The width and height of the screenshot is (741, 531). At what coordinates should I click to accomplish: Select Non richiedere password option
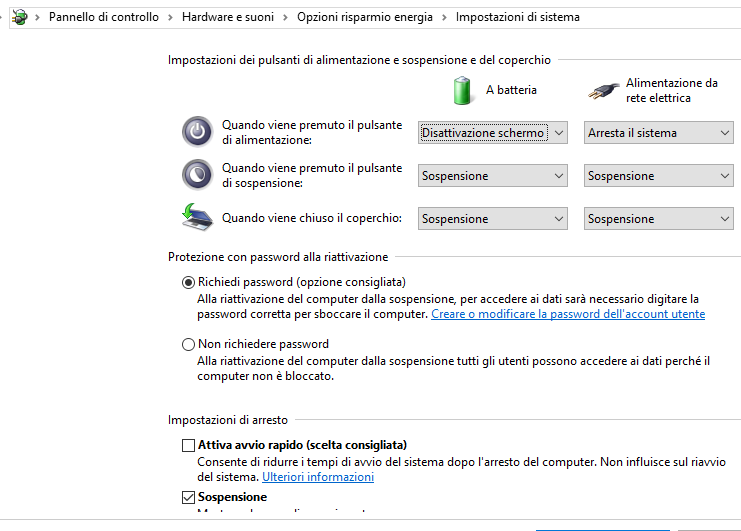click(x=188, y=344)
